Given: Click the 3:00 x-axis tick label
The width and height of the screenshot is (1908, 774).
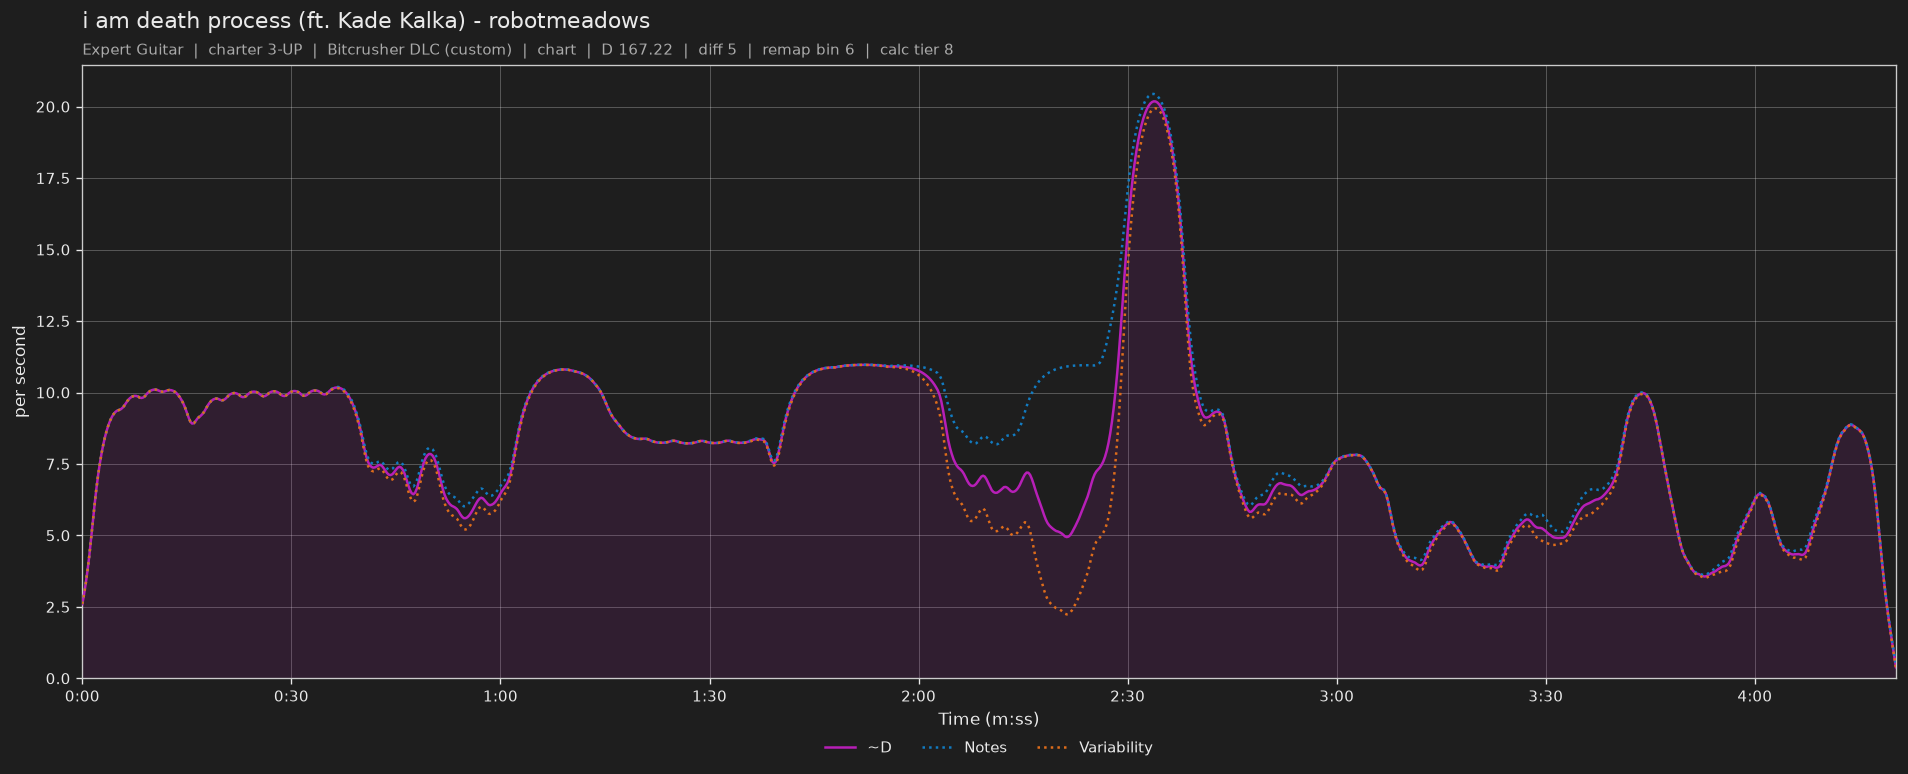Looking at the screenshot, I should point(1336,696).
